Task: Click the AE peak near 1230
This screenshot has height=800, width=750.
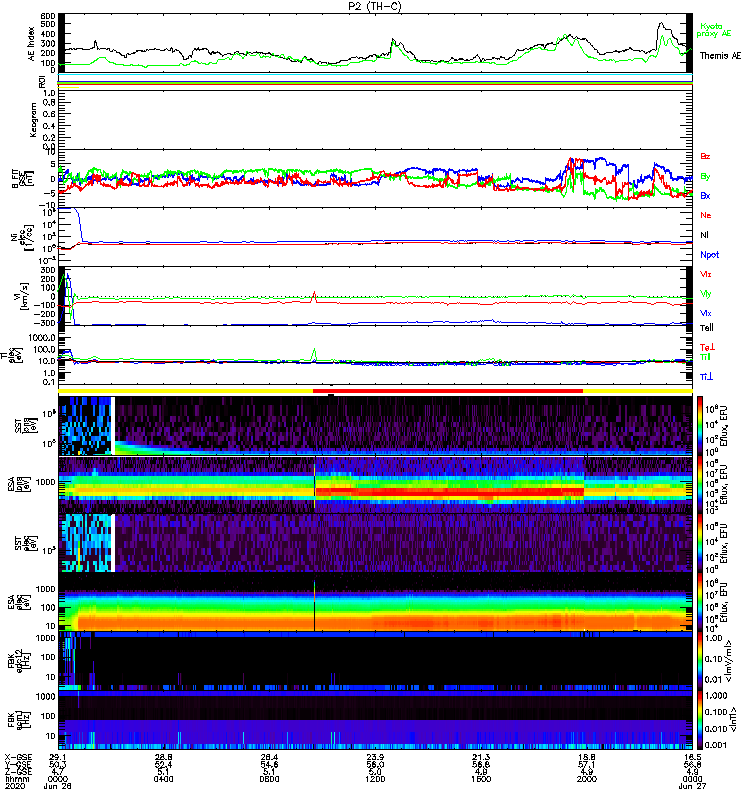Action: [392, 41]
